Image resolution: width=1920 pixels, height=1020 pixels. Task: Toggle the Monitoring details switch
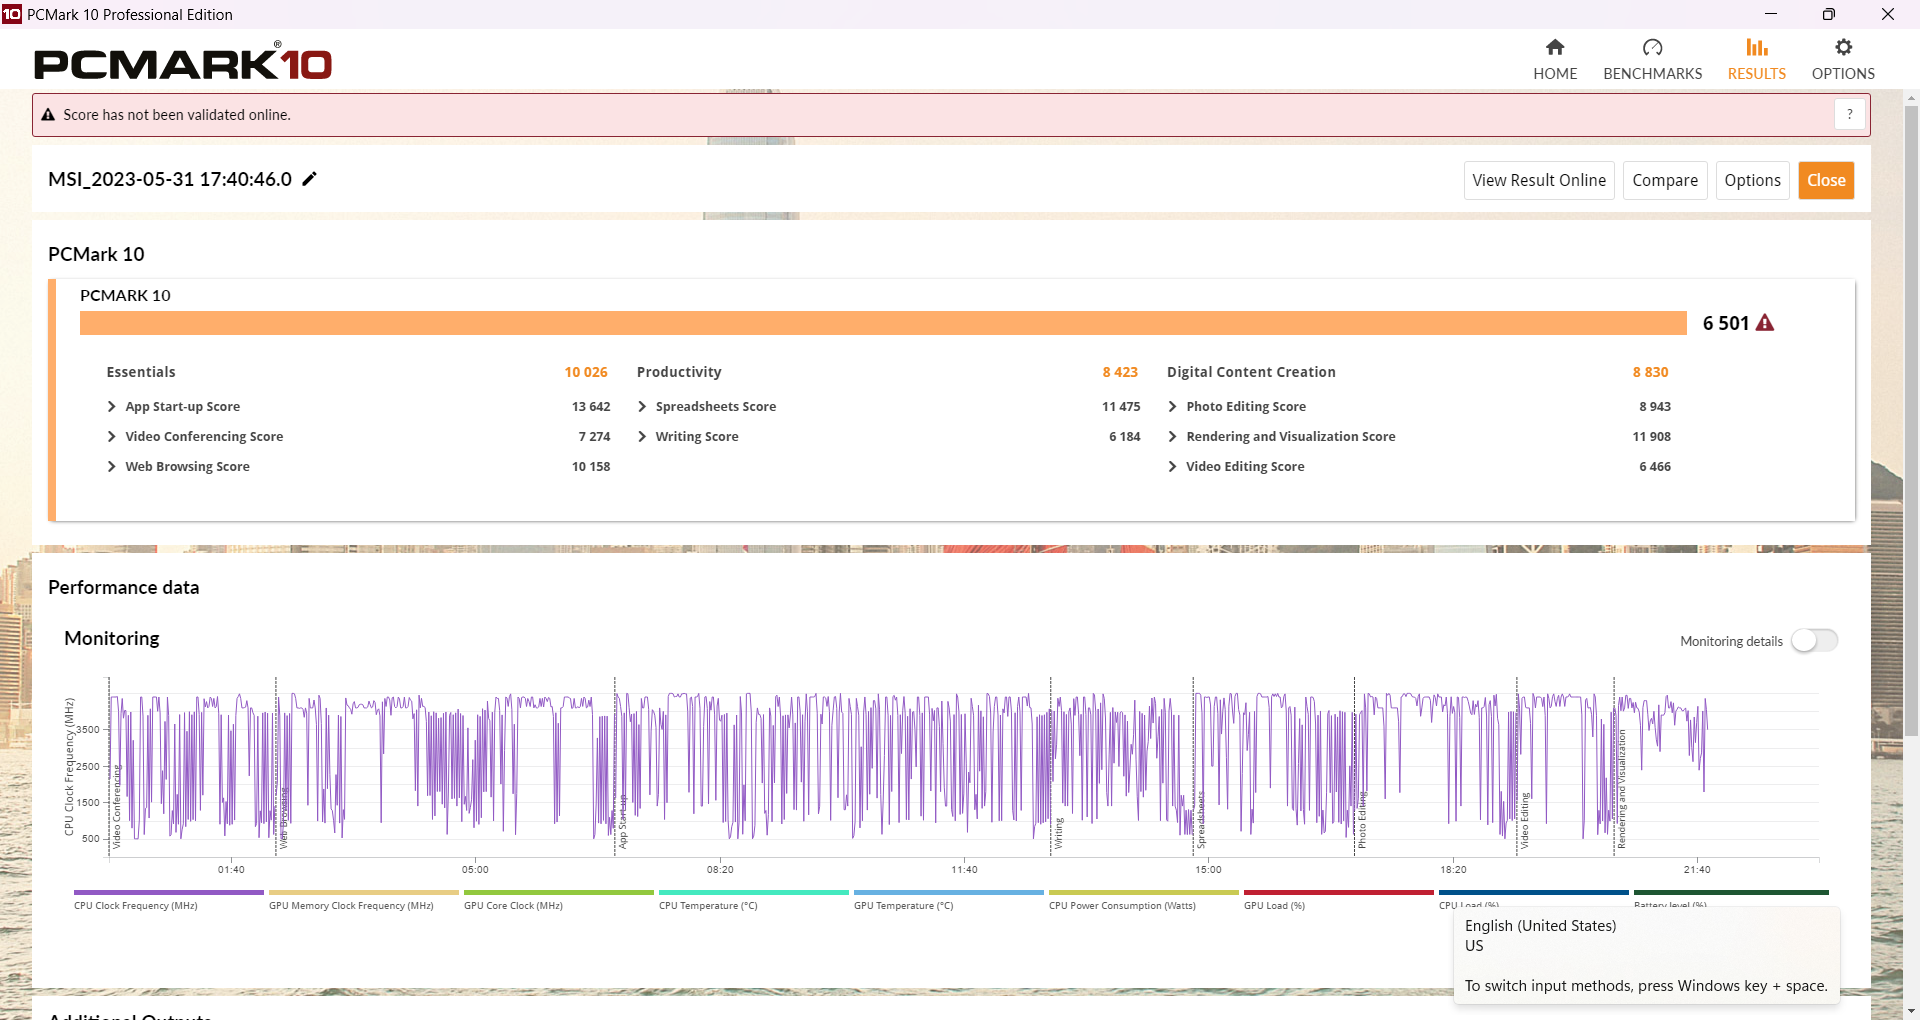(x=1814, y=641)
